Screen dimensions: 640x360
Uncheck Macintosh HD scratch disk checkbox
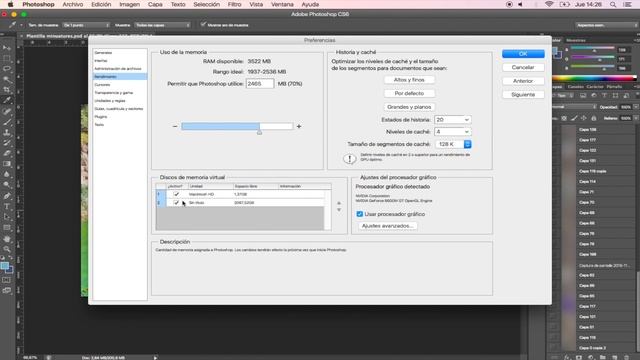click(176, 194)
